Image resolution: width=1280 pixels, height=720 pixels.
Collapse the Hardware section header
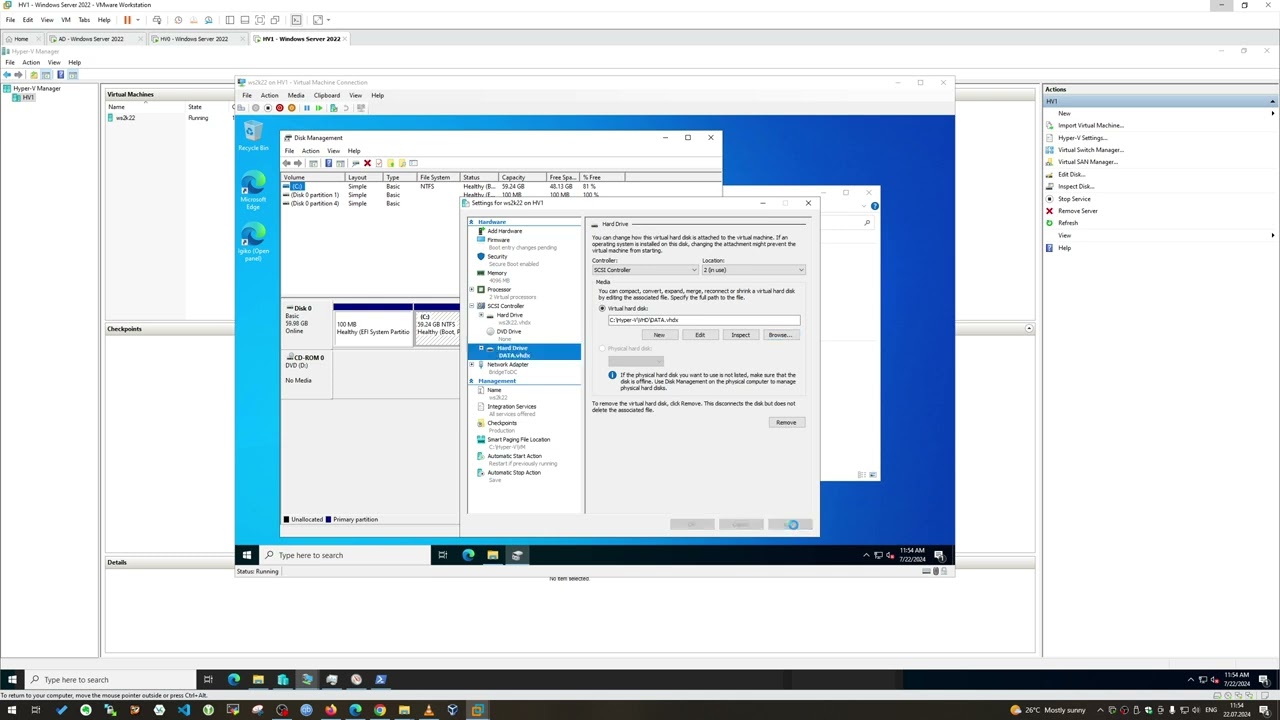472,222
